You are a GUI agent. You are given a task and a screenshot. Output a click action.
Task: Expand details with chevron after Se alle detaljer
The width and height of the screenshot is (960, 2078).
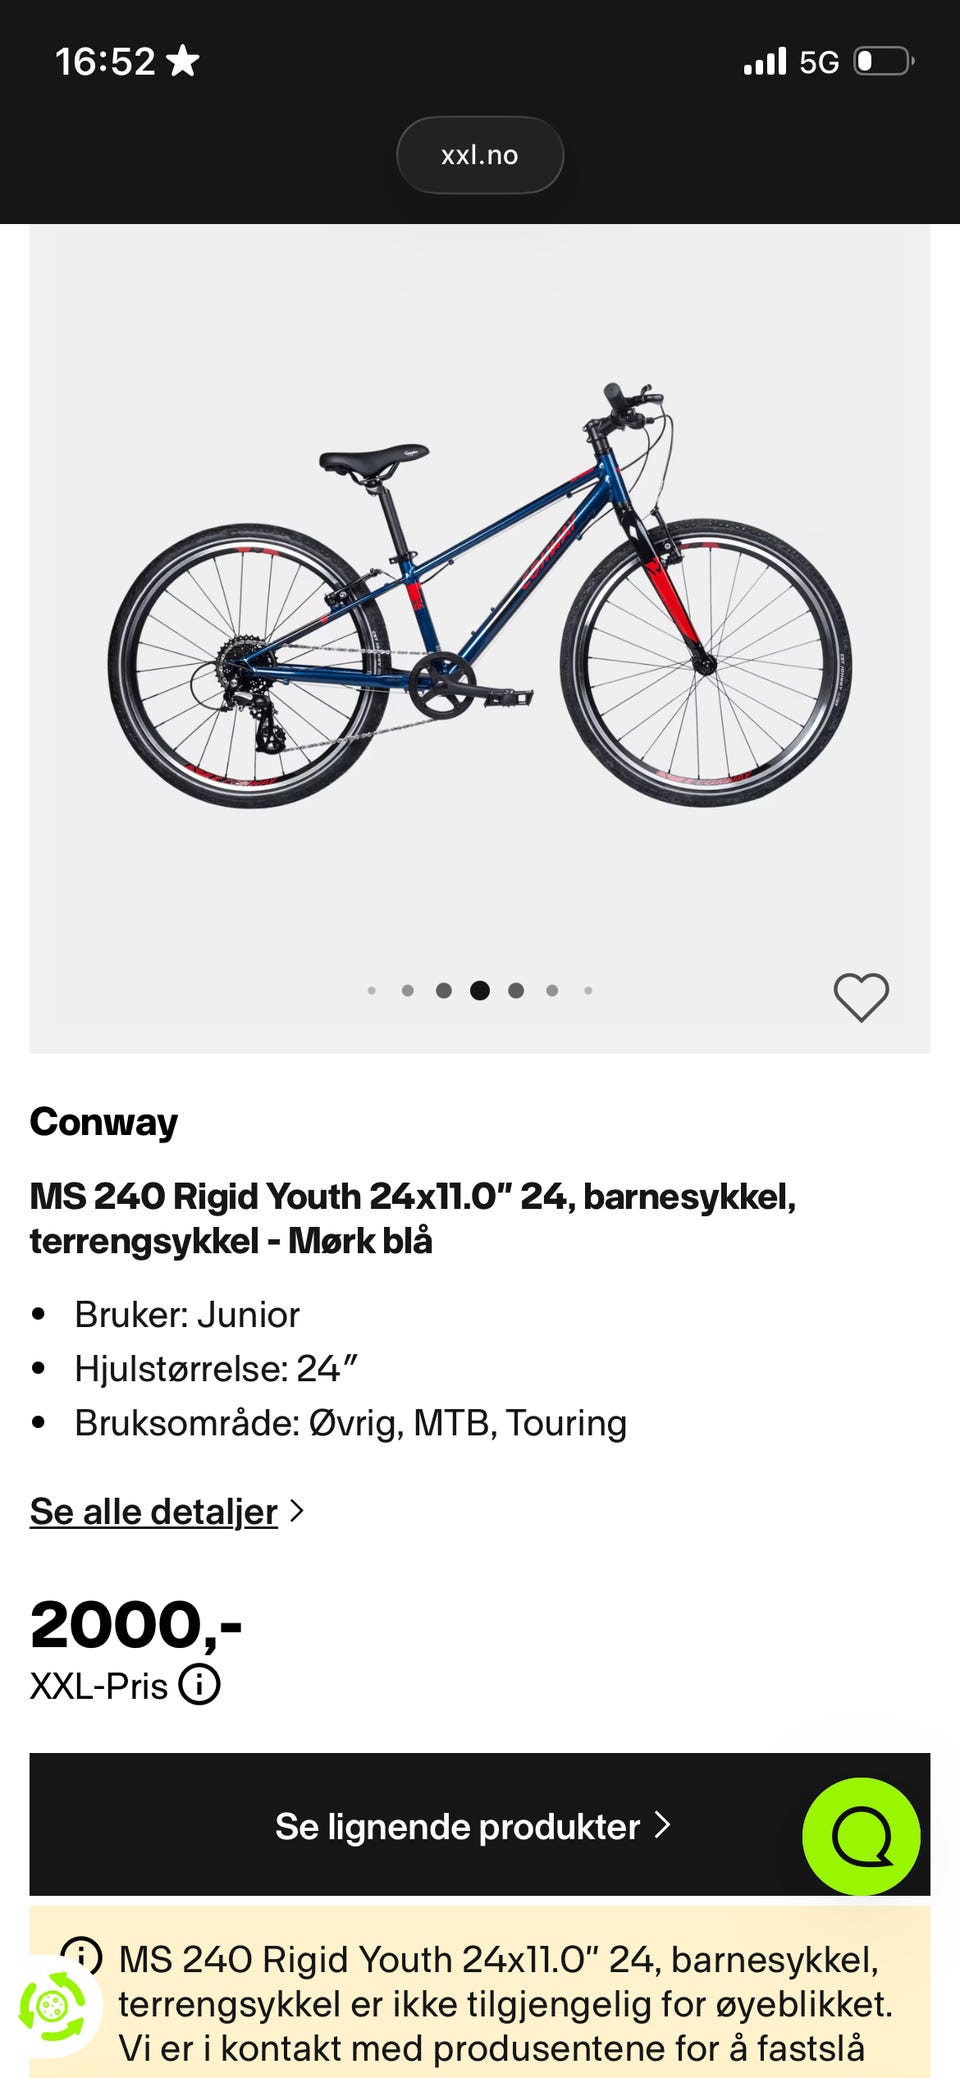pos(296,1511)
